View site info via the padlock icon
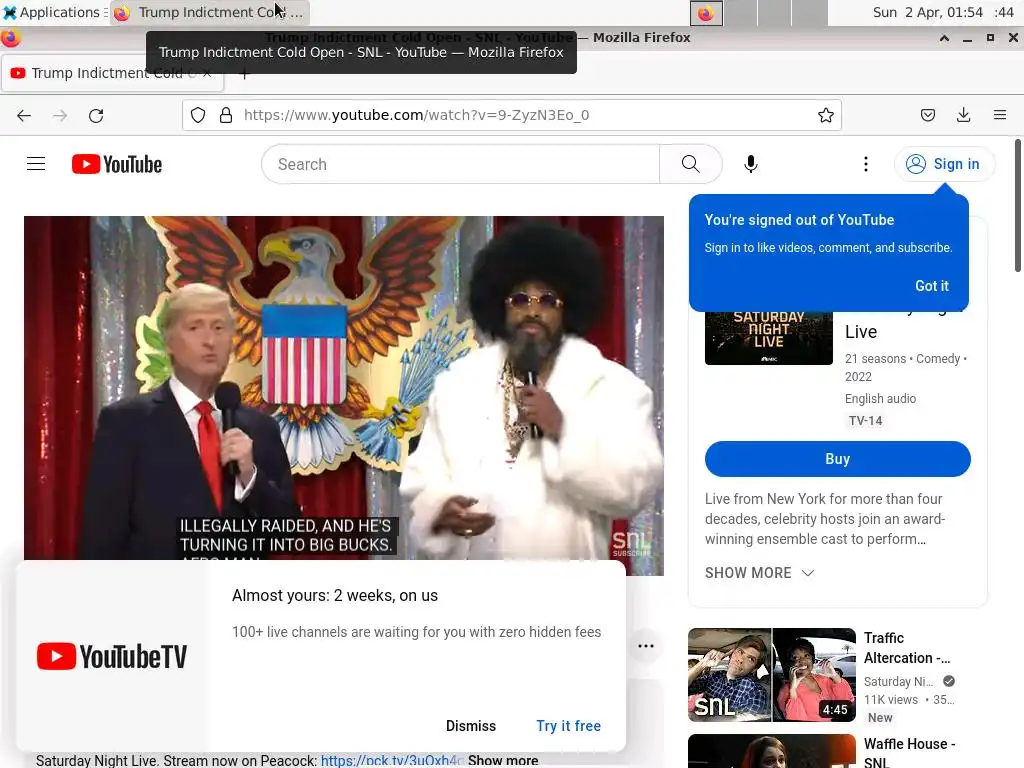Viewport: 1024px width, 768px height. 226,116
